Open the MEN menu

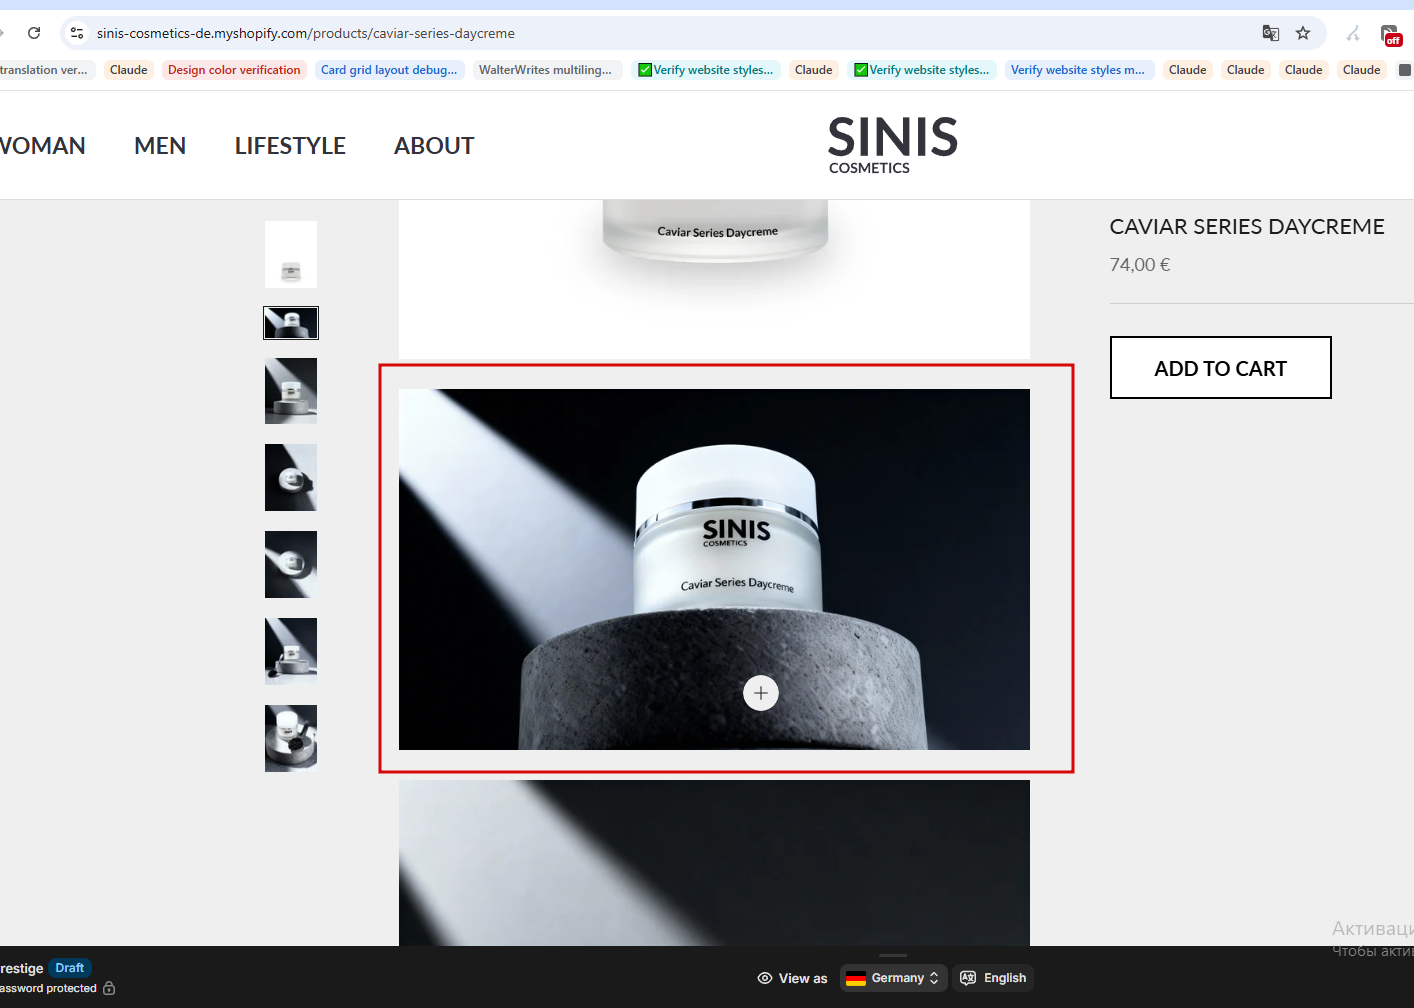click(x=160, y=146)
